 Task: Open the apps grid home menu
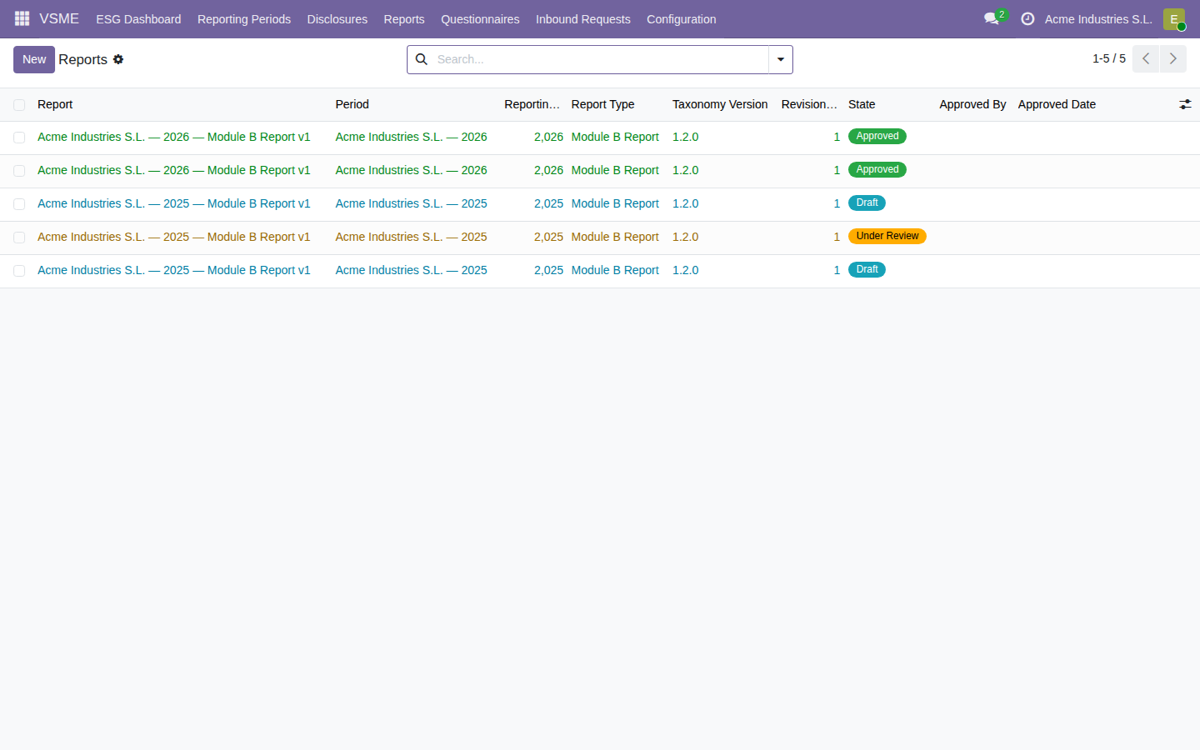(x=22, y=19)
